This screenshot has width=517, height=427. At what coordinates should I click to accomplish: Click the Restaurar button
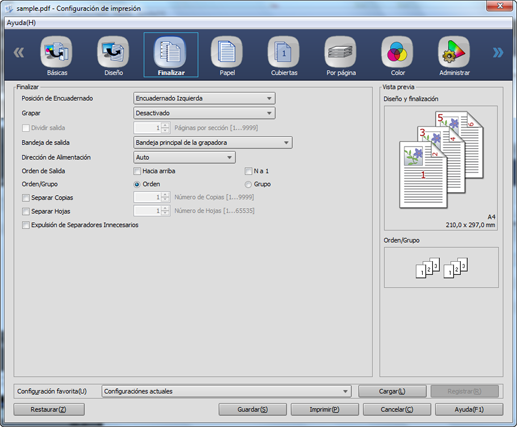pos(49,409)
